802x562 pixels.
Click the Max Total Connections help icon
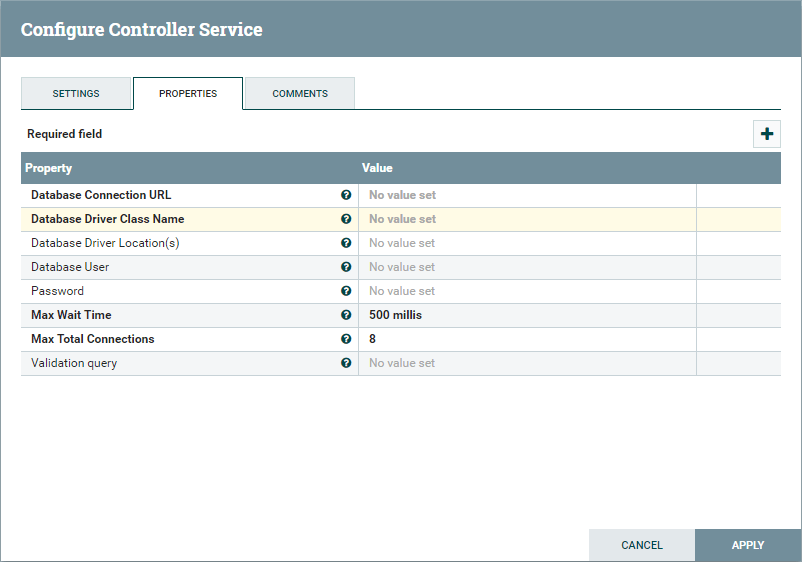346,339
